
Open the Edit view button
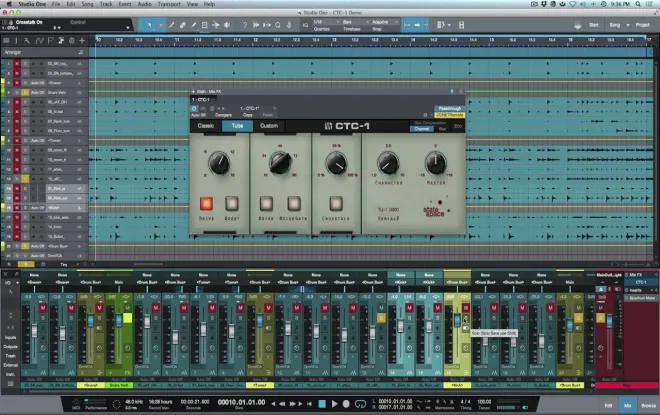tap(608, 405)
